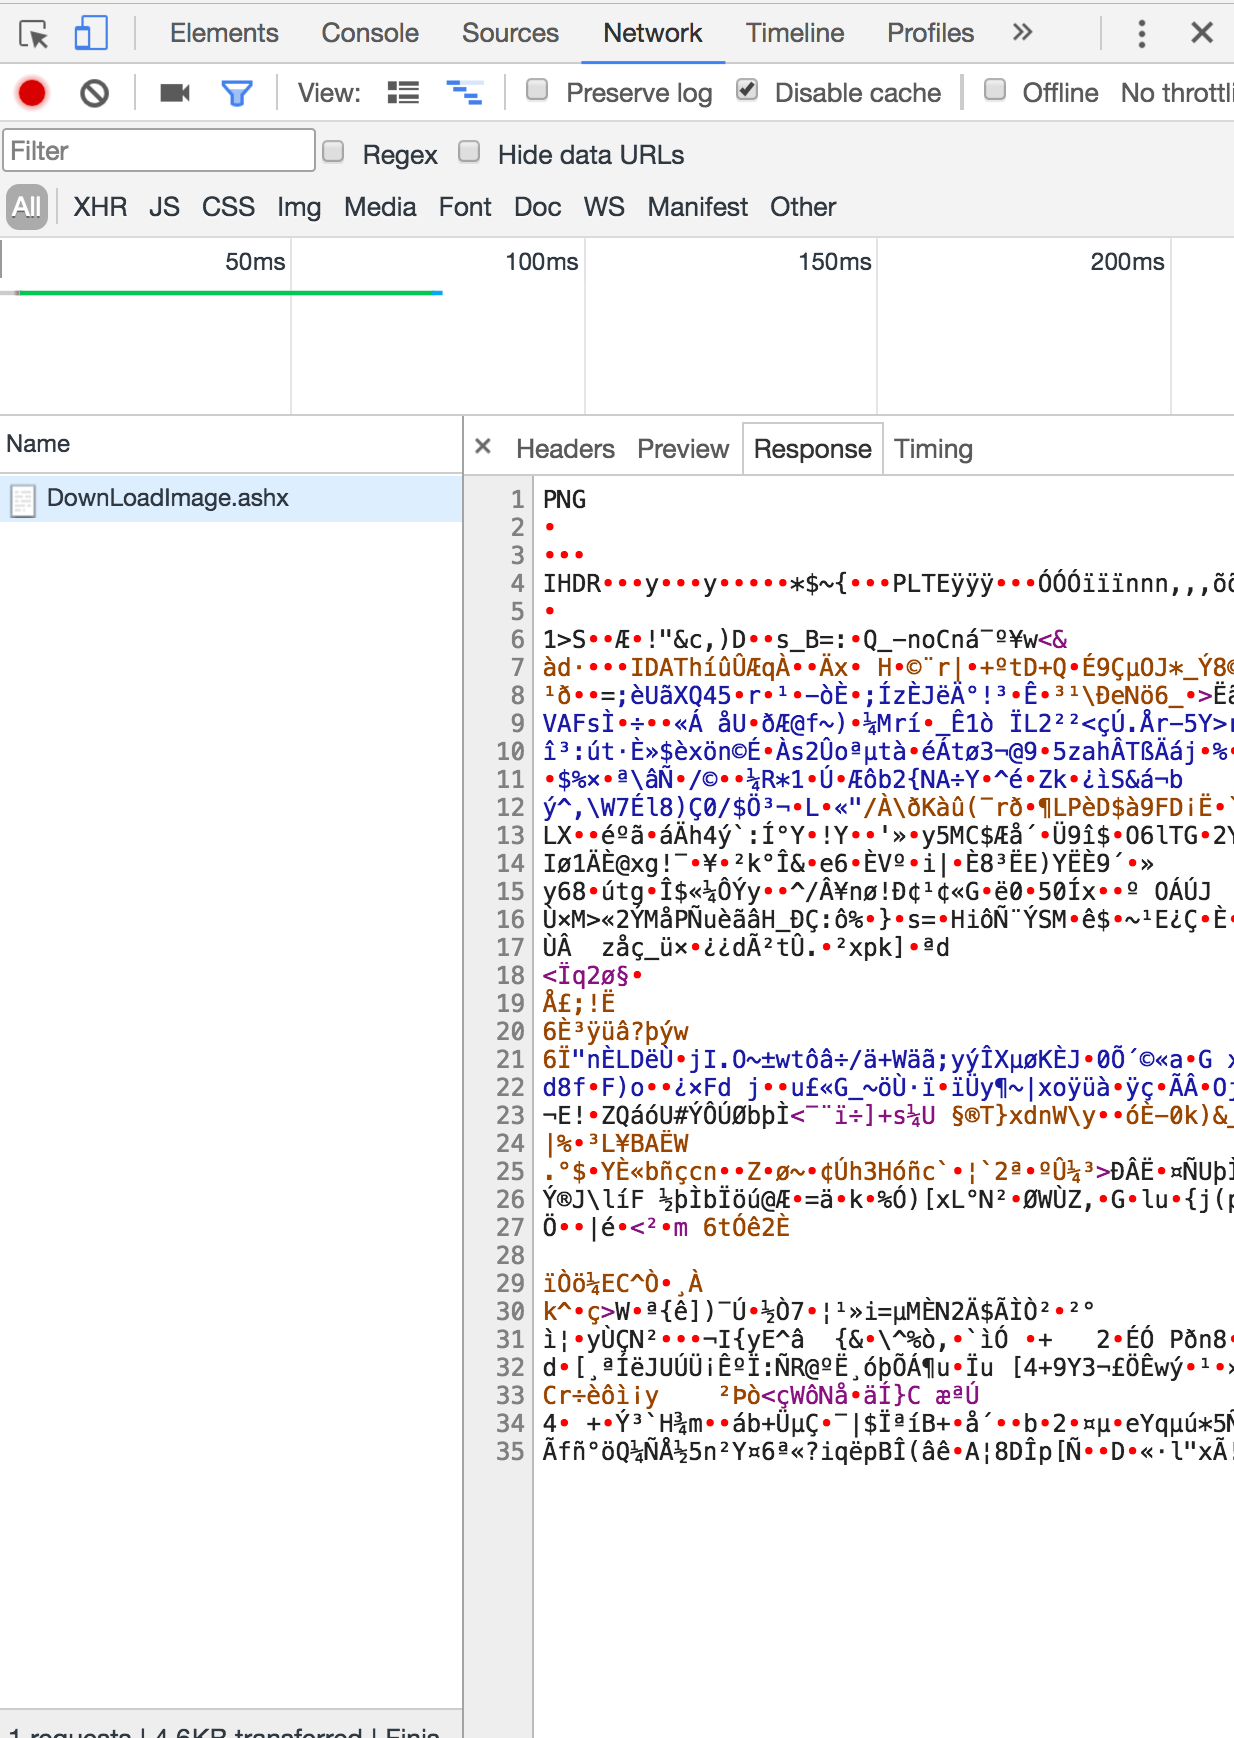Click the 100ms timeline label
Screen dimensions: 1234x1738
[x=541, y=262]
